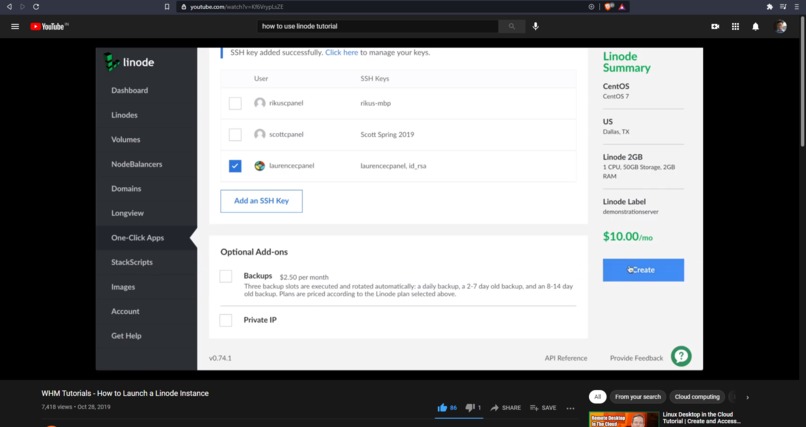Click the voice search microphone icon
The width and height of the screenshot is (806, 427).
[536, 26]
